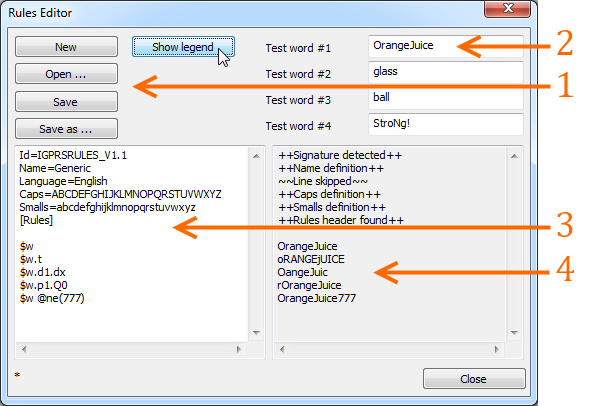Select ++Signature detected++ output line
This screenshot has width=590, height=406.
tap(340, 155)
